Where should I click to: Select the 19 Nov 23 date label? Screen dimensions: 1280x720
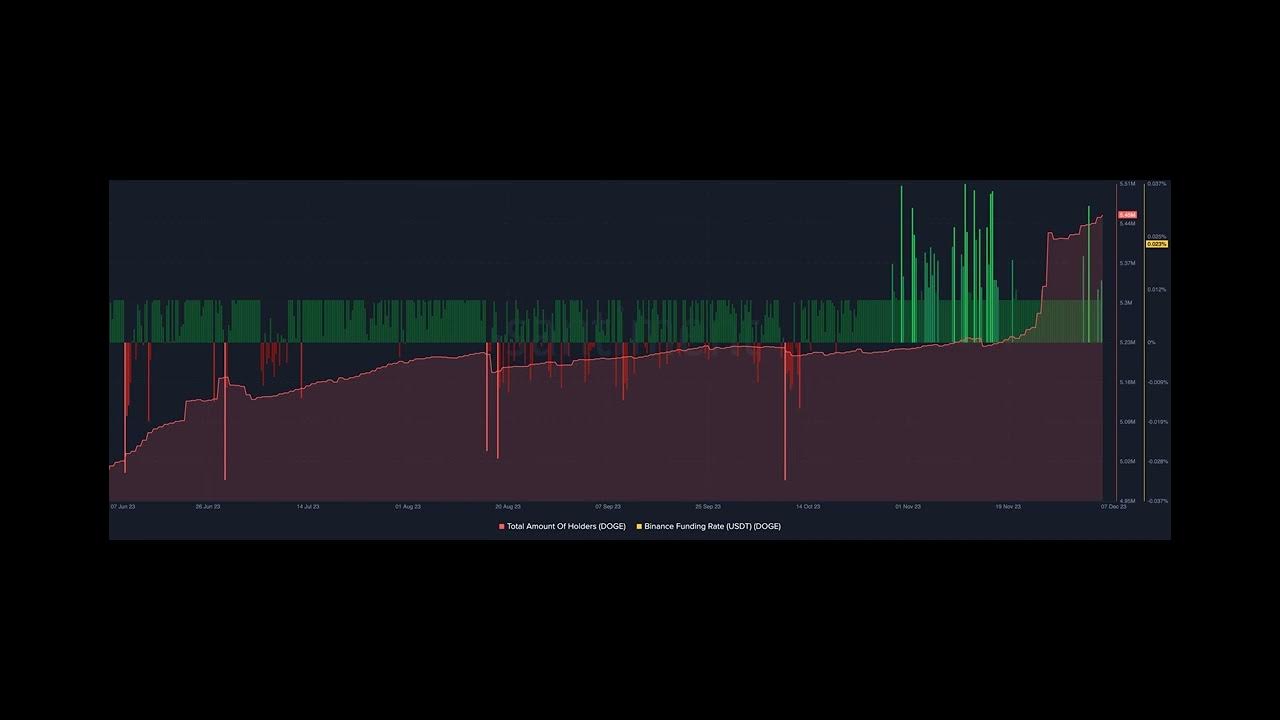pos(1008,507)
